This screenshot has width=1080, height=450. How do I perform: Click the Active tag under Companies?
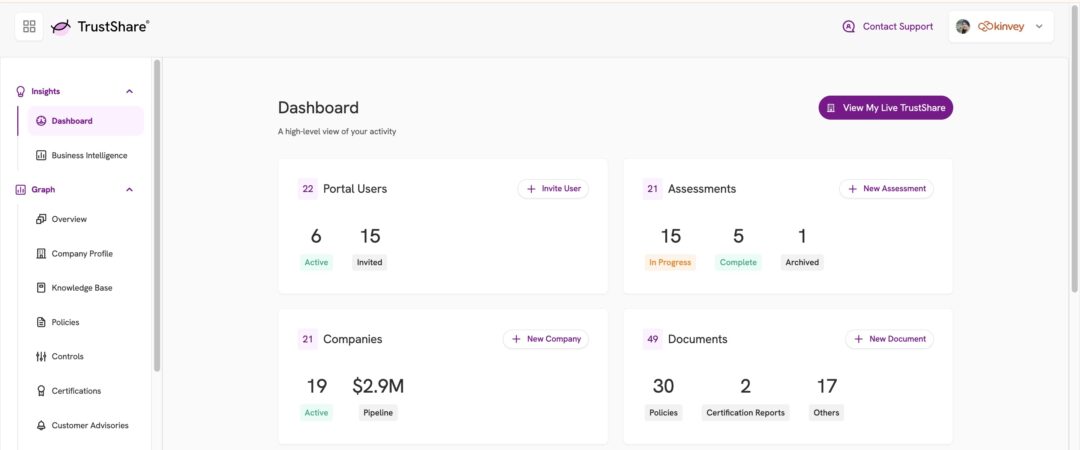click(x=316, y=413)
